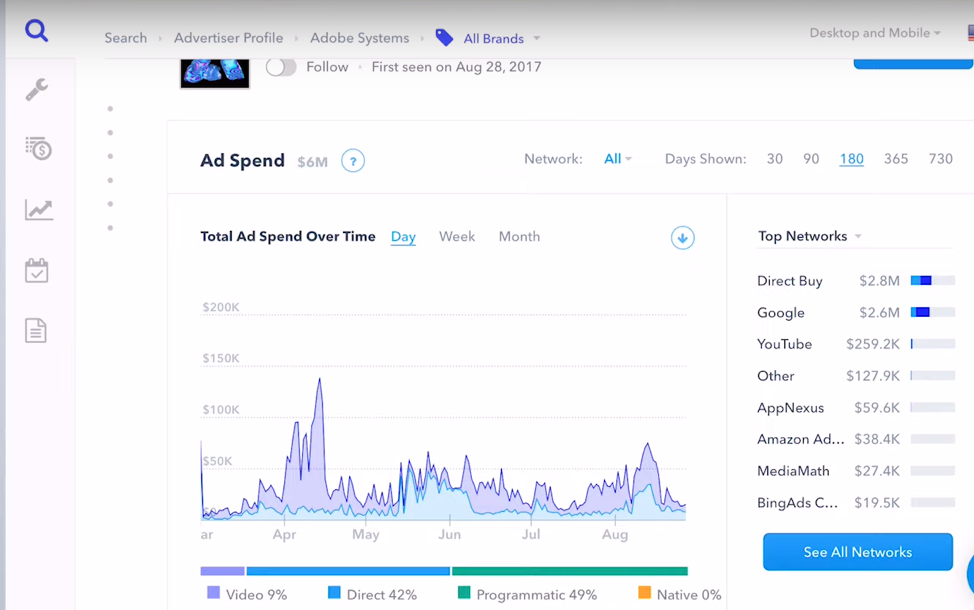Open the wrench tools icon in sidebar
The image size is (974, 610).
pos(37,89)
